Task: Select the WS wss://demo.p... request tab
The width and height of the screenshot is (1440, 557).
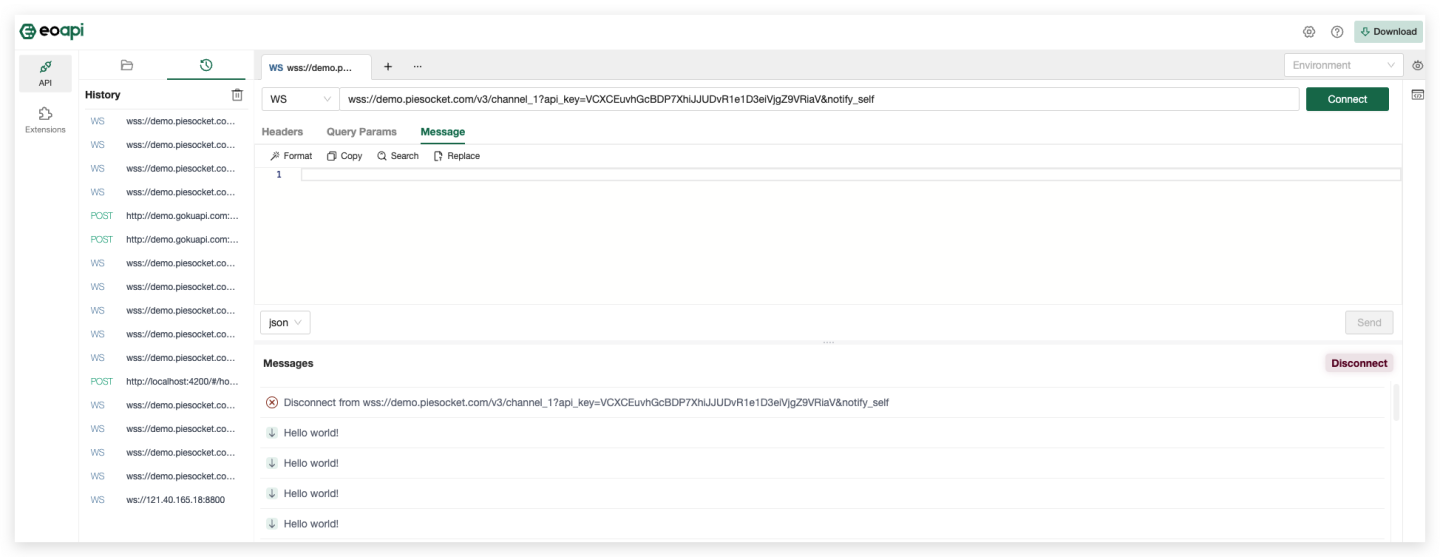Action: click(x=316, y=67)
